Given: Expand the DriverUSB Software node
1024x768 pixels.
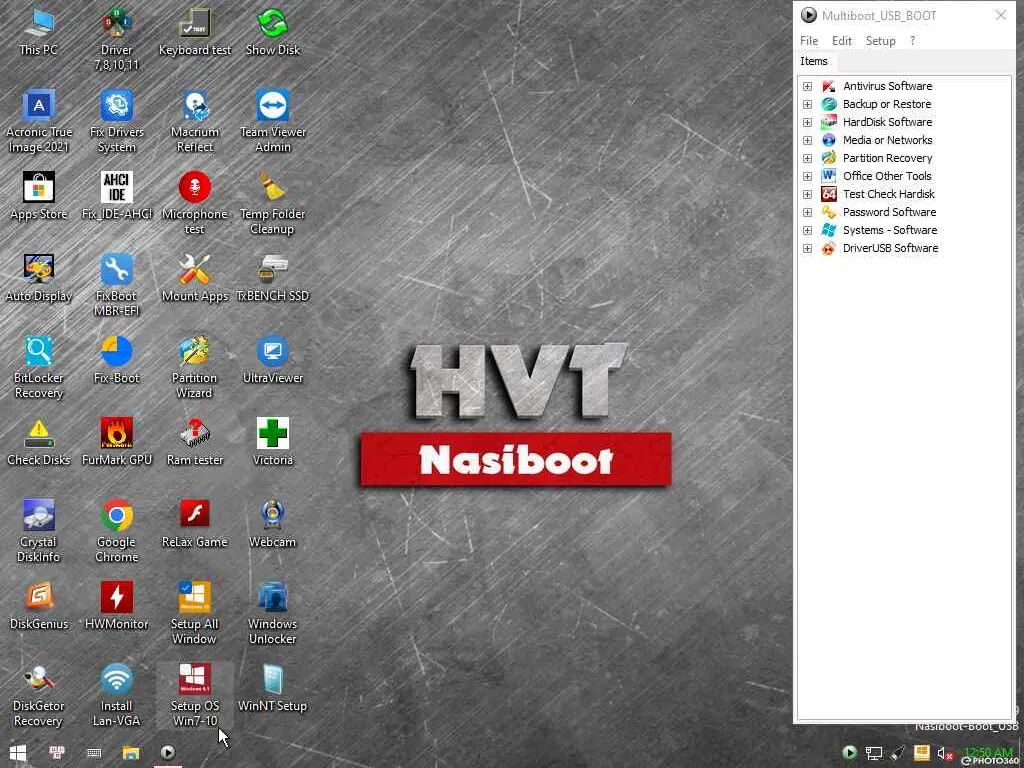Looking at the screenshot, I should click(x=807, y=248).
